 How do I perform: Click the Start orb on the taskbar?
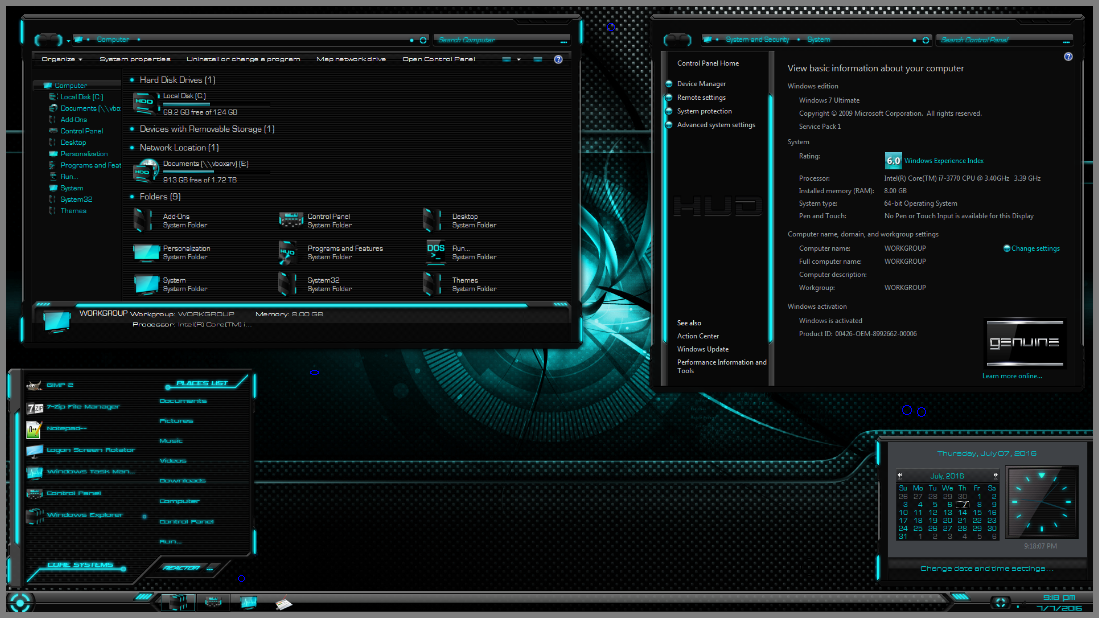(20, 602)
